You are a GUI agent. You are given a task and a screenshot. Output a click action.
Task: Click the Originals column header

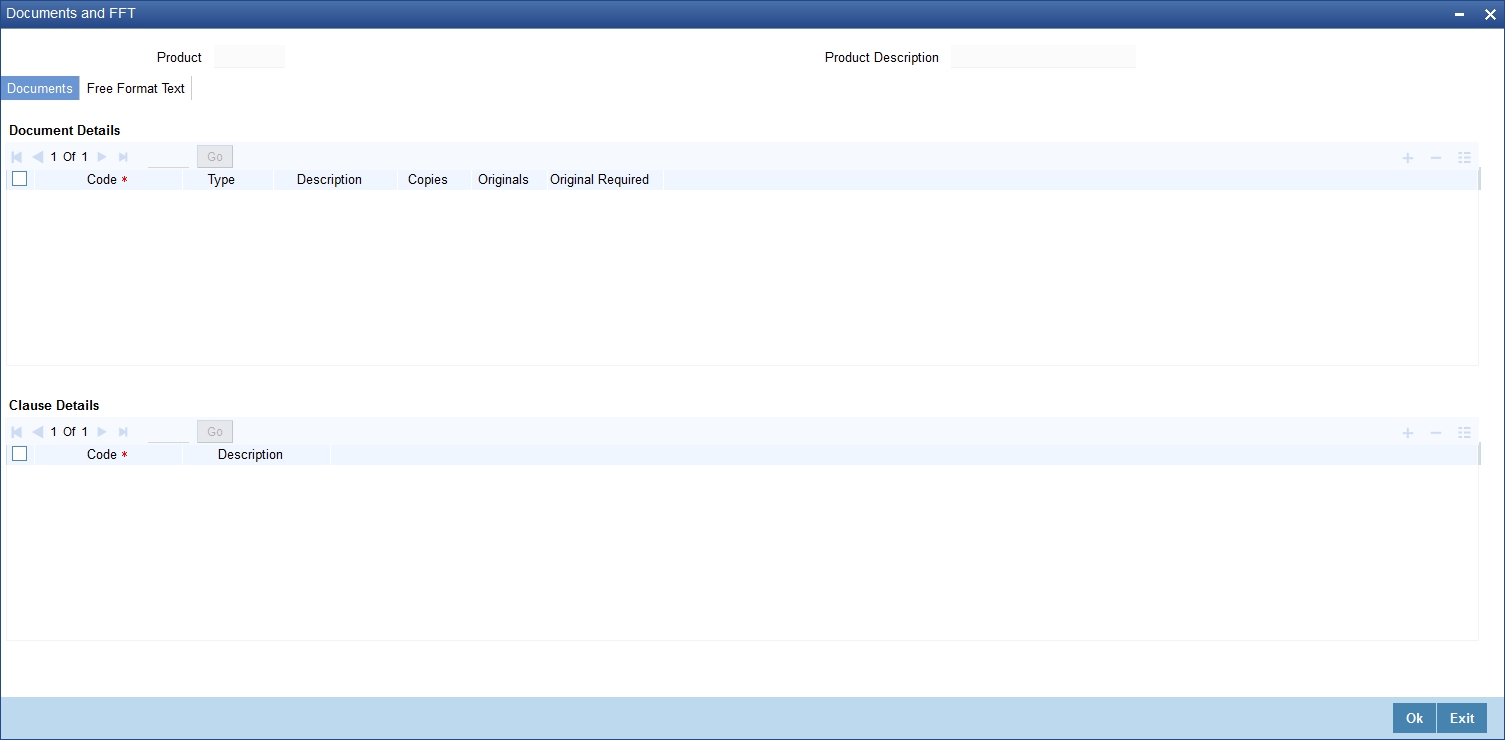coord(503,180)
